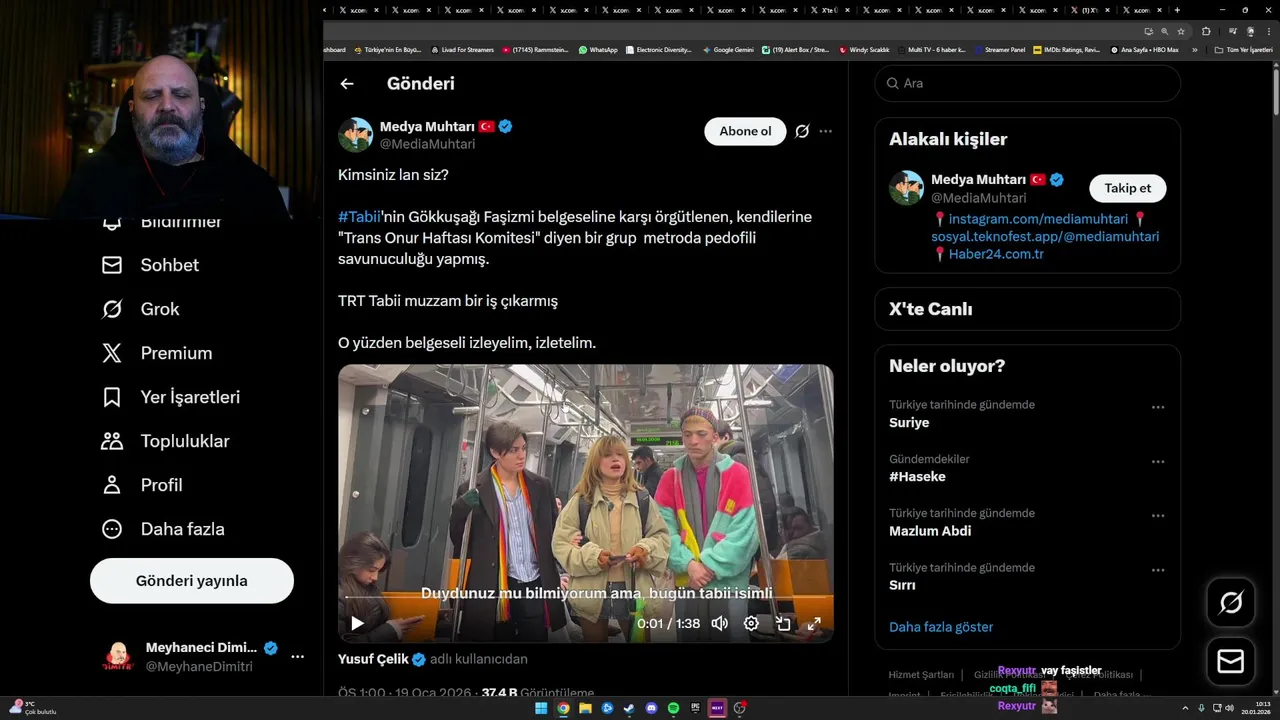Image resolution: width=1280 pixels, height=720 pixels.
Task: Click Daha fazla göster link
Action: [941, 627]
